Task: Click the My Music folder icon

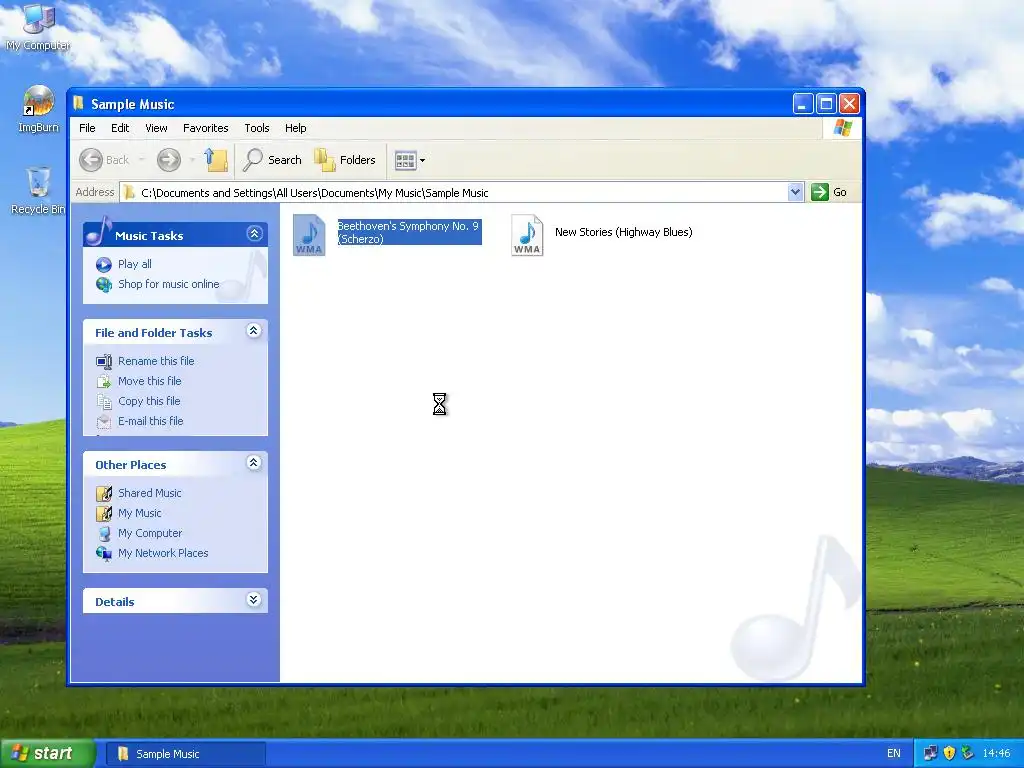Action: (x=104, y=514)
